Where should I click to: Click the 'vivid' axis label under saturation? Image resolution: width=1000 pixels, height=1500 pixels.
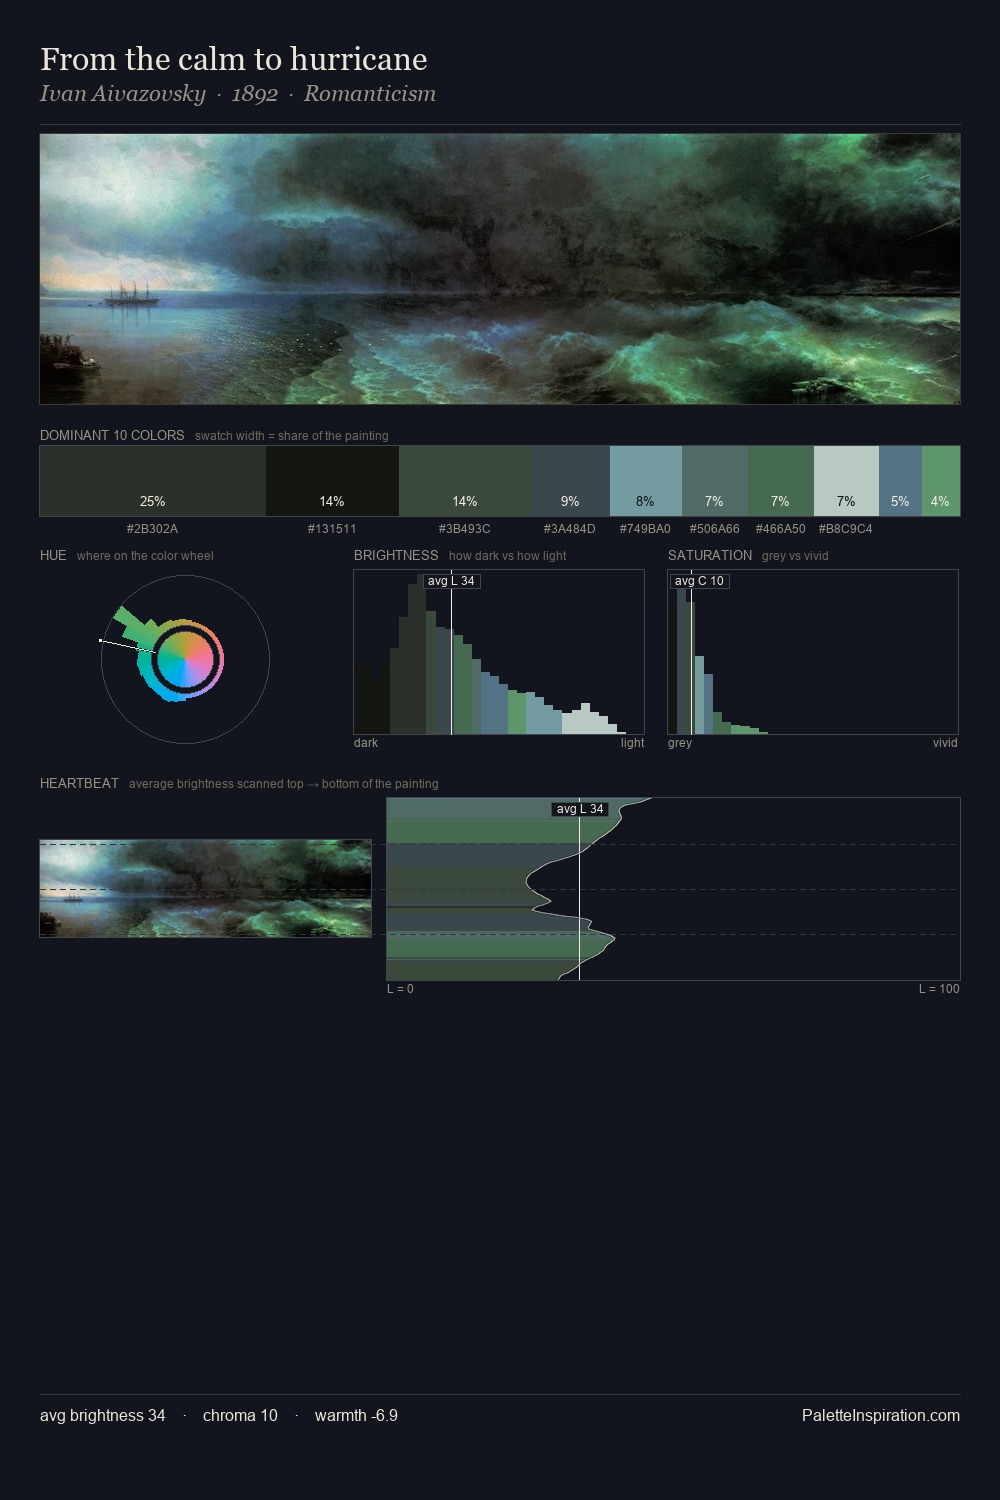[x=945, y=743]
